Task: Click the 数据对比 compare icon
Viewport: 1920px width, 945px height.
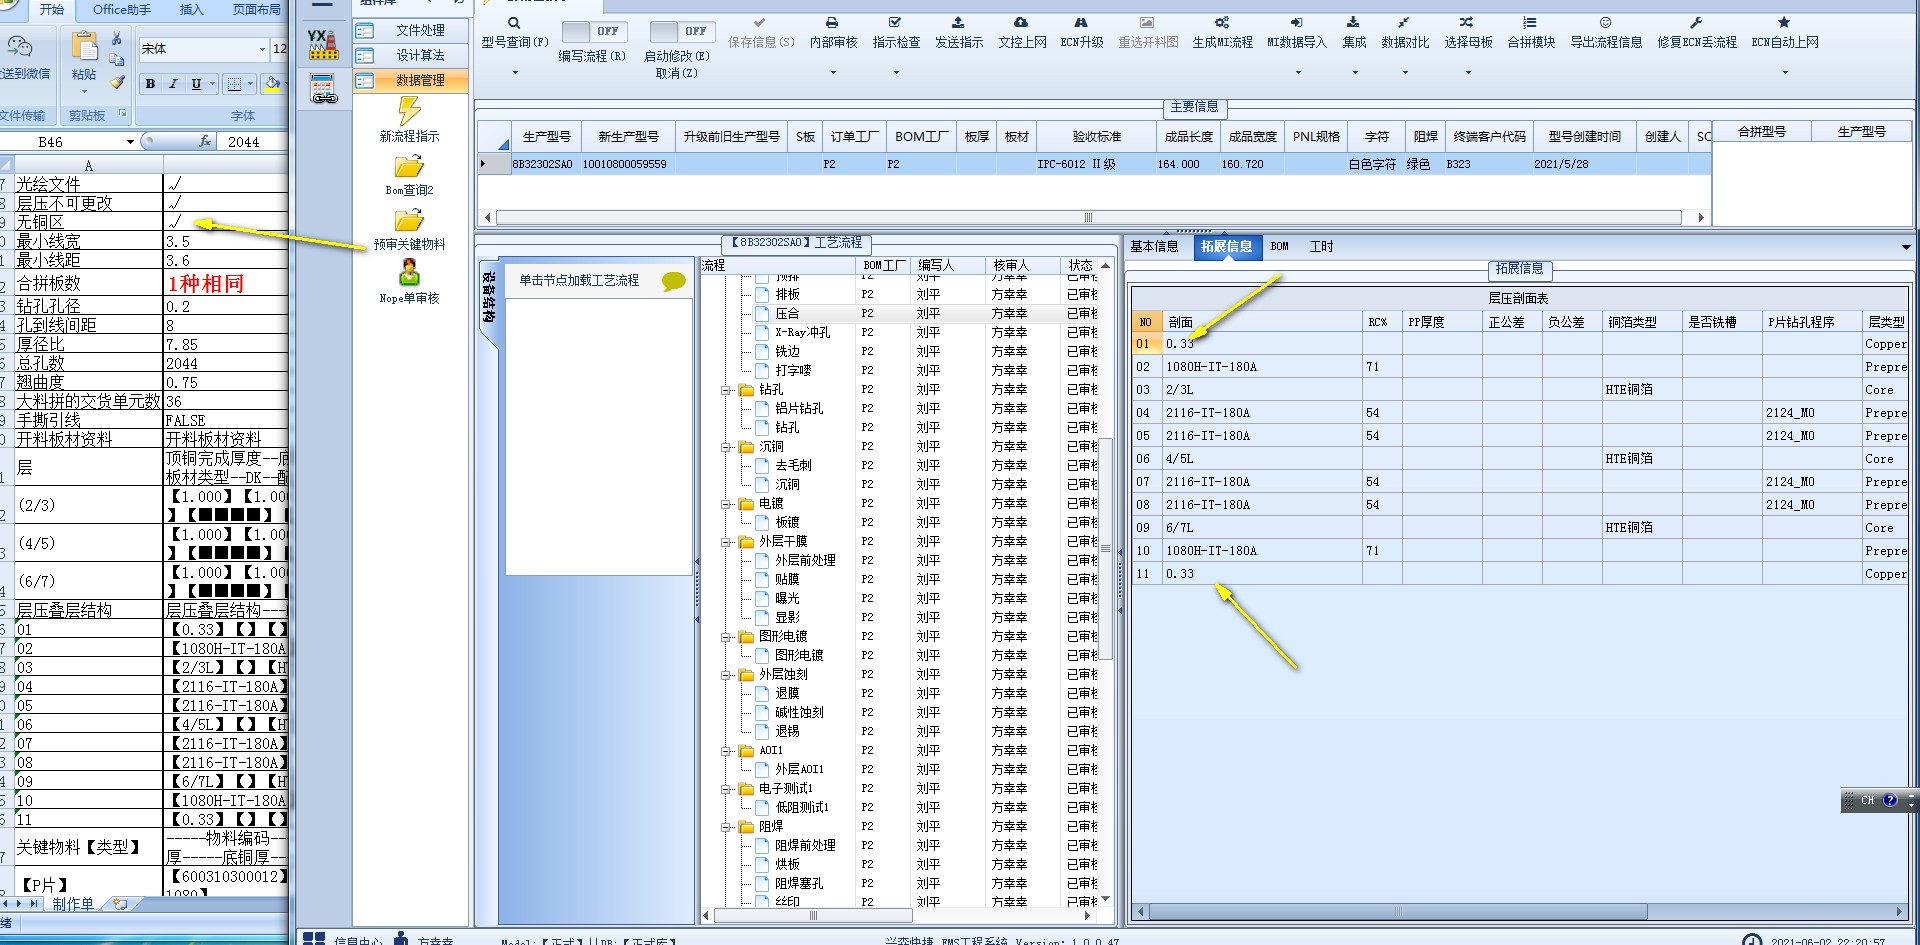Action: point(1404,23)
